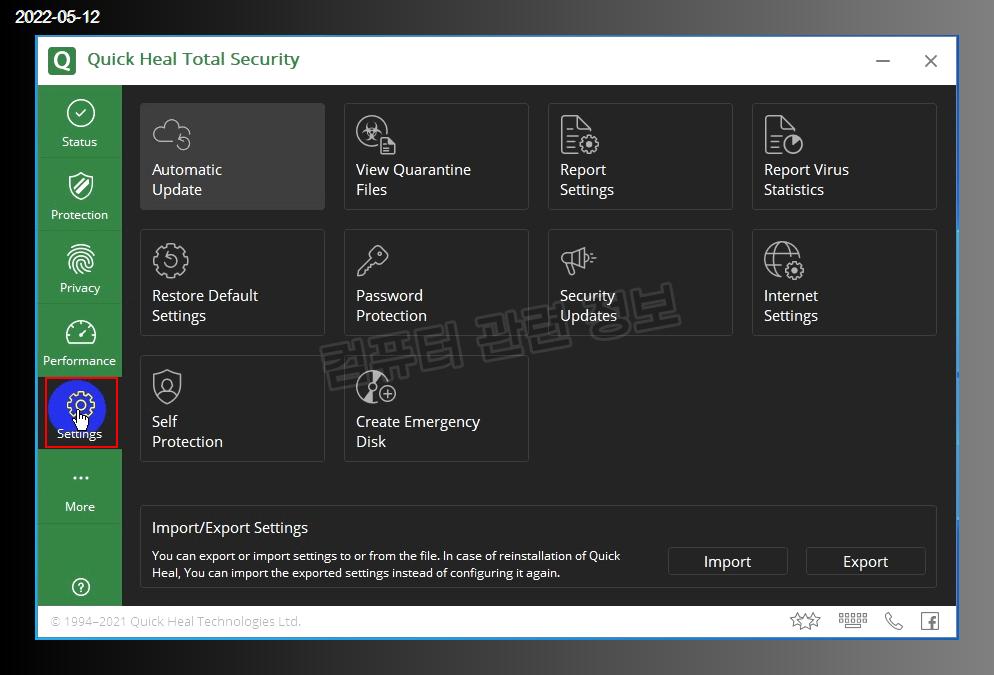Open the Security Updates tile
The image size is (994, 675).
coord(640,283)
